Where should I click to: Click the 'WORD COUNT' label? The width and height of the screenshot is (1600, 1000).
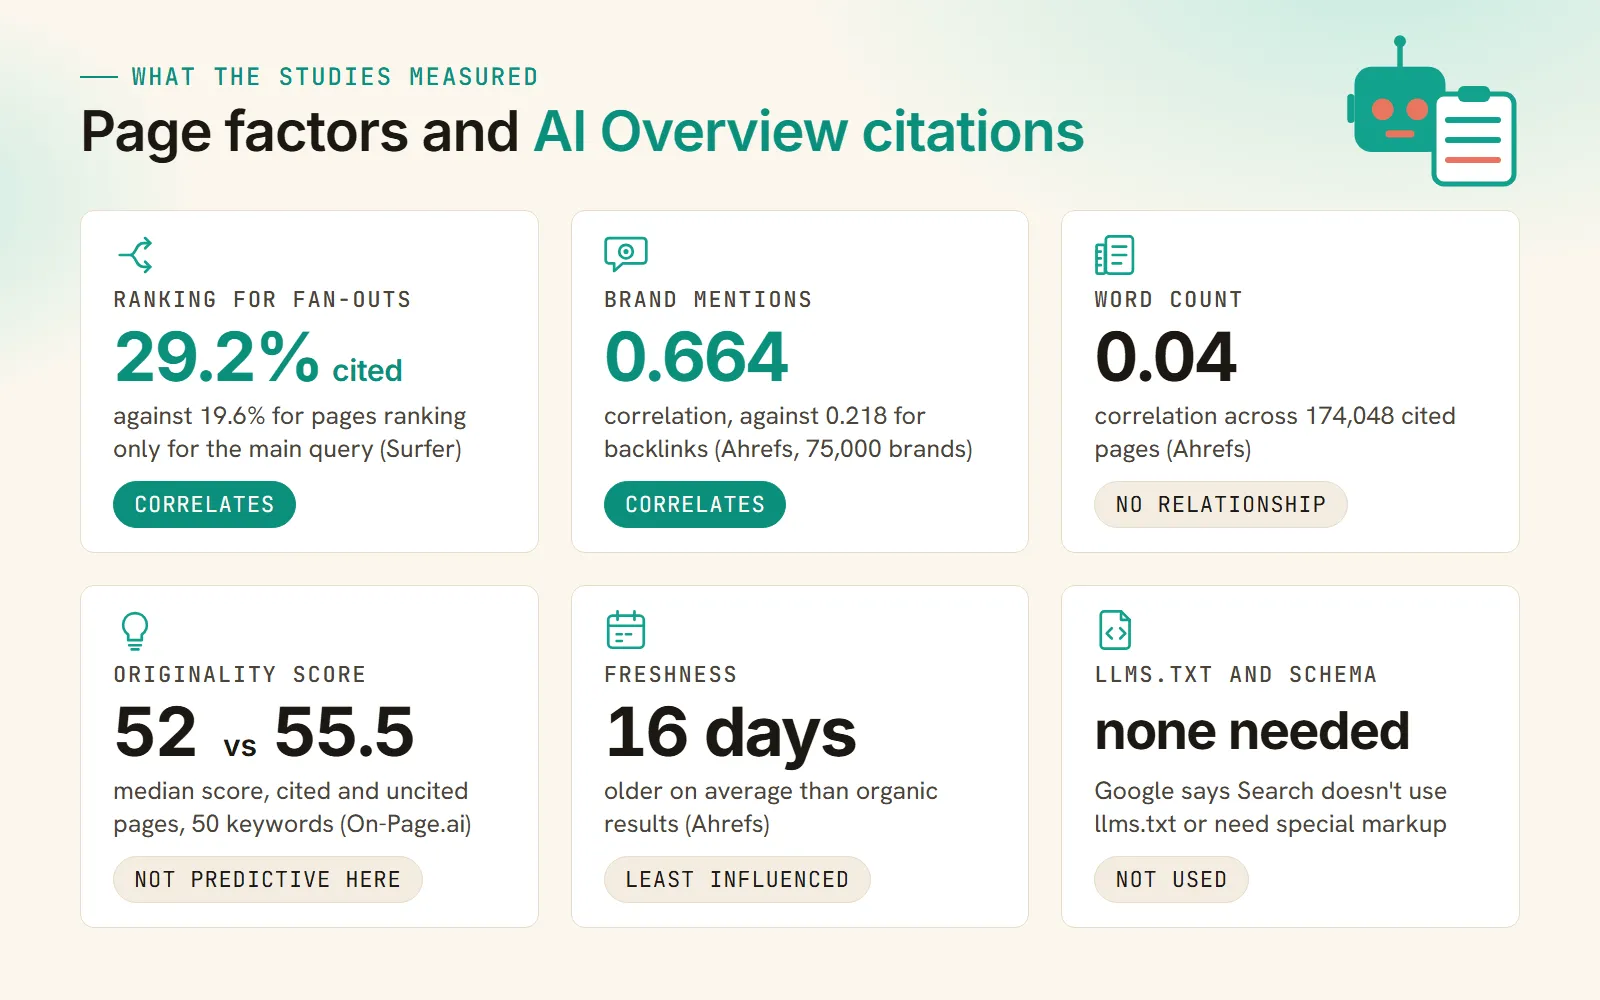point(1168,299)
